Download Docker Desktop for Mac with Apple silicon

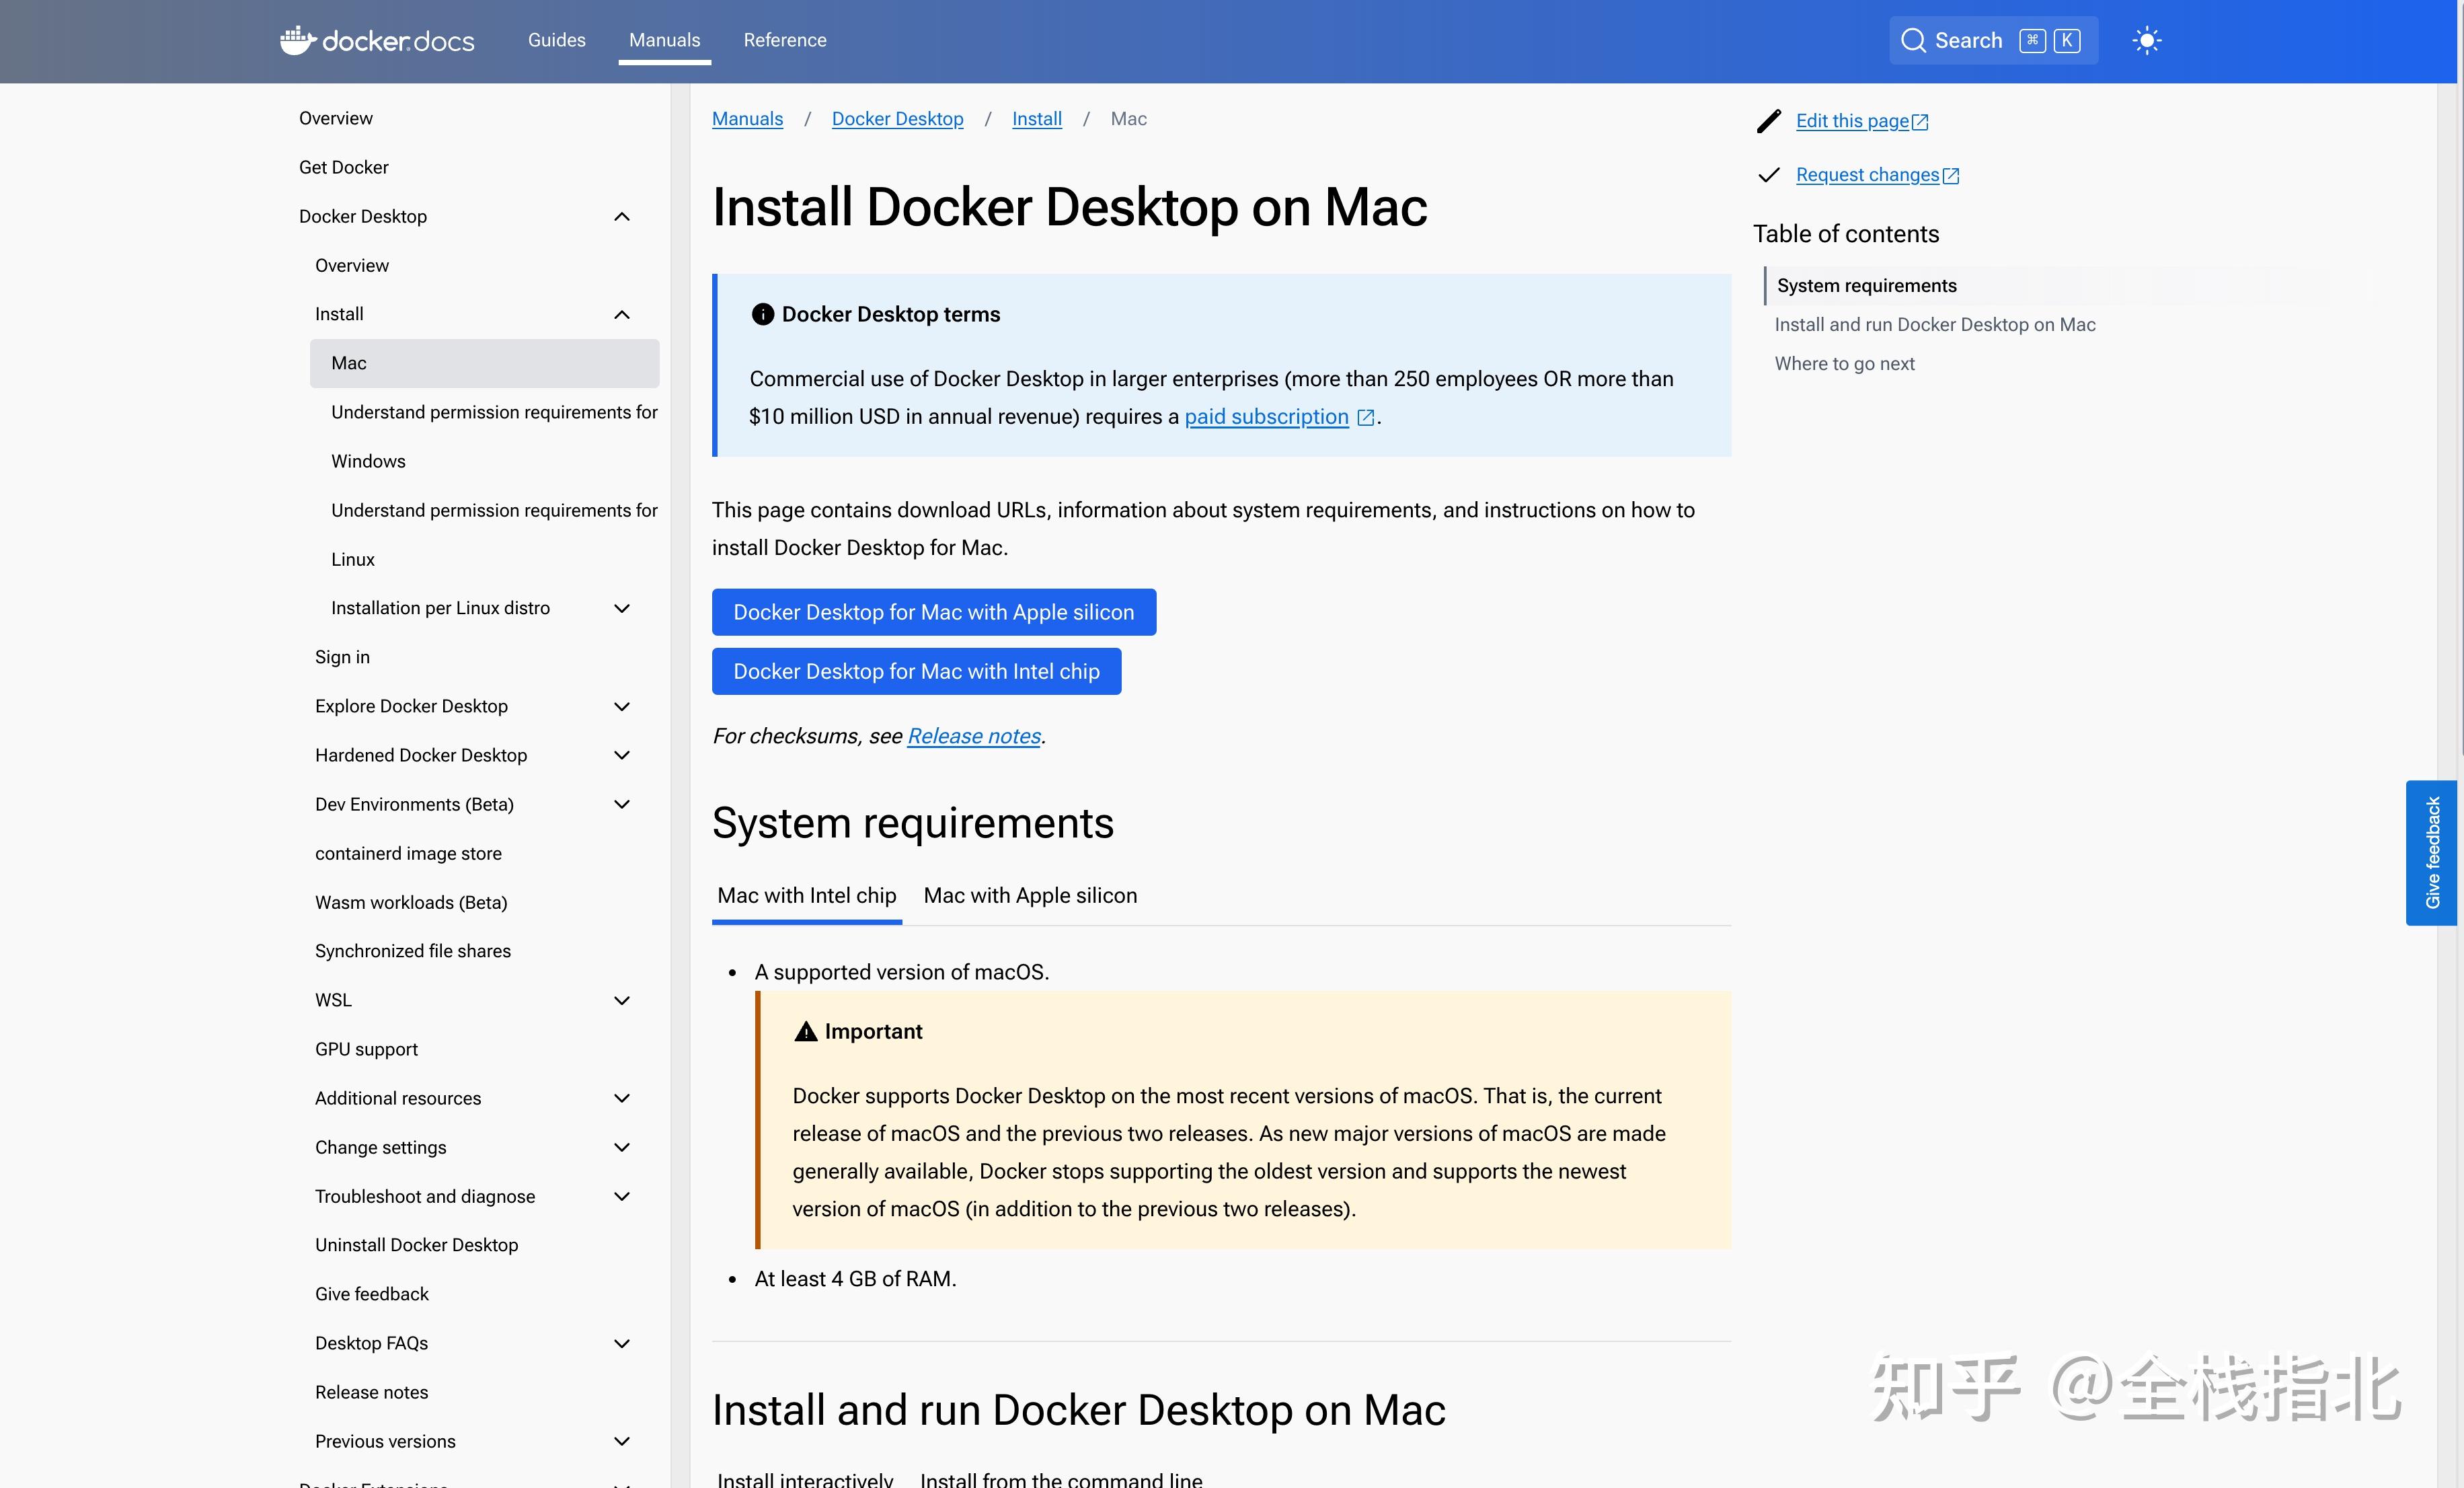tap(933, 612)
